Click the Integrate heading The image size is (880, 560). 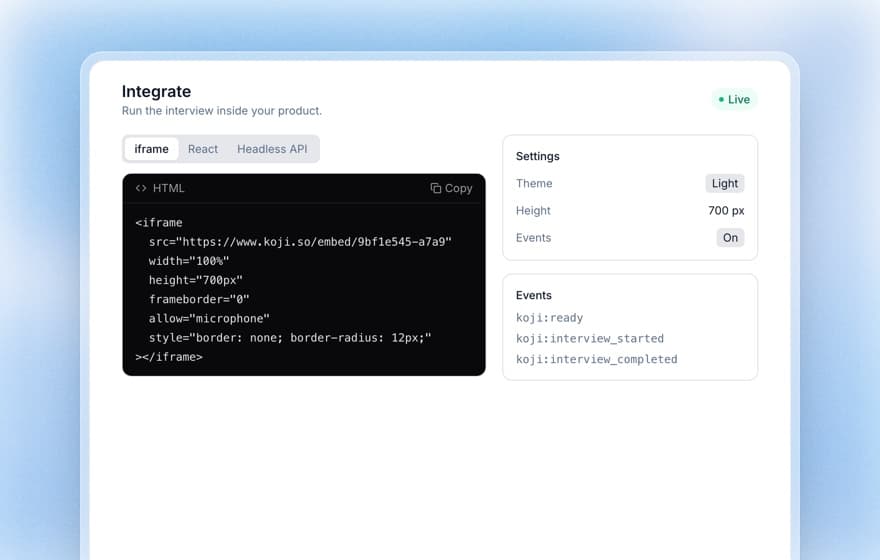coord(157,91)
